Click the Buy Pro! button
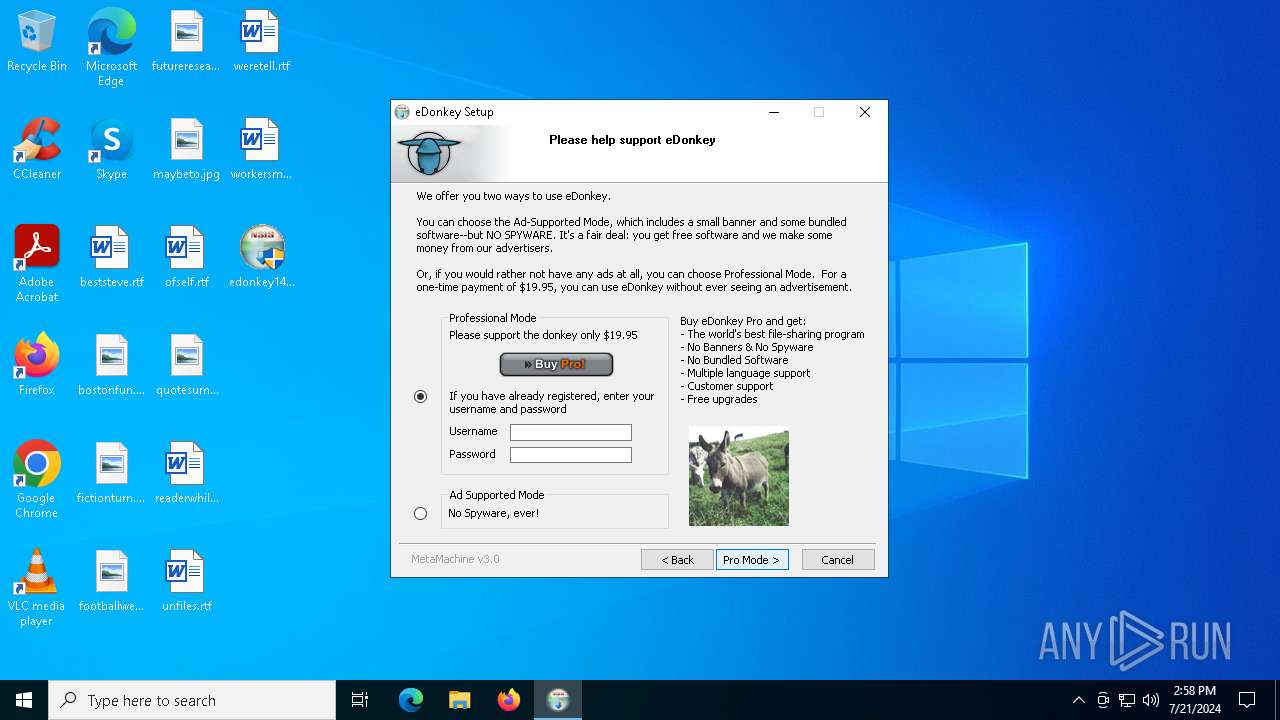The width and height of the screenshot is (1280, 720). [556, 364]
